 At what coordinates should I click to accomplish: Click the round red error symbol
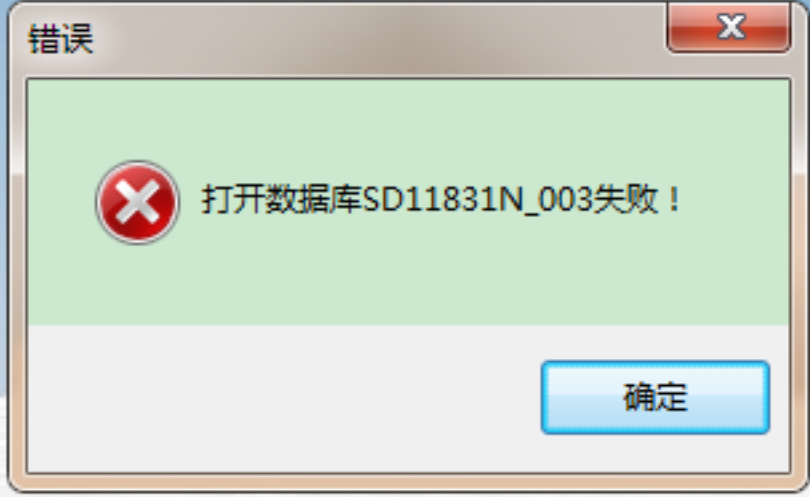point(137,202)
